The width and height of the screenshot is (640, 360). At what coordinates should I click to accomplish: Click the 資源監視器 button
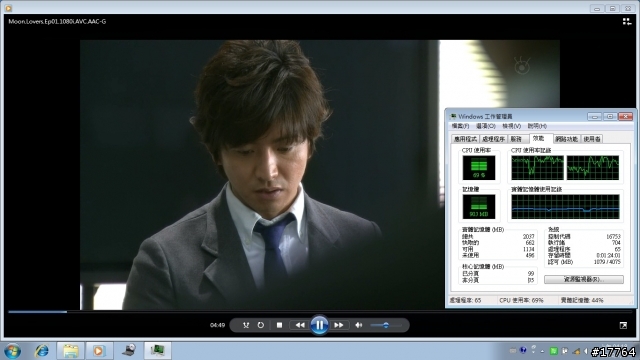584,280
